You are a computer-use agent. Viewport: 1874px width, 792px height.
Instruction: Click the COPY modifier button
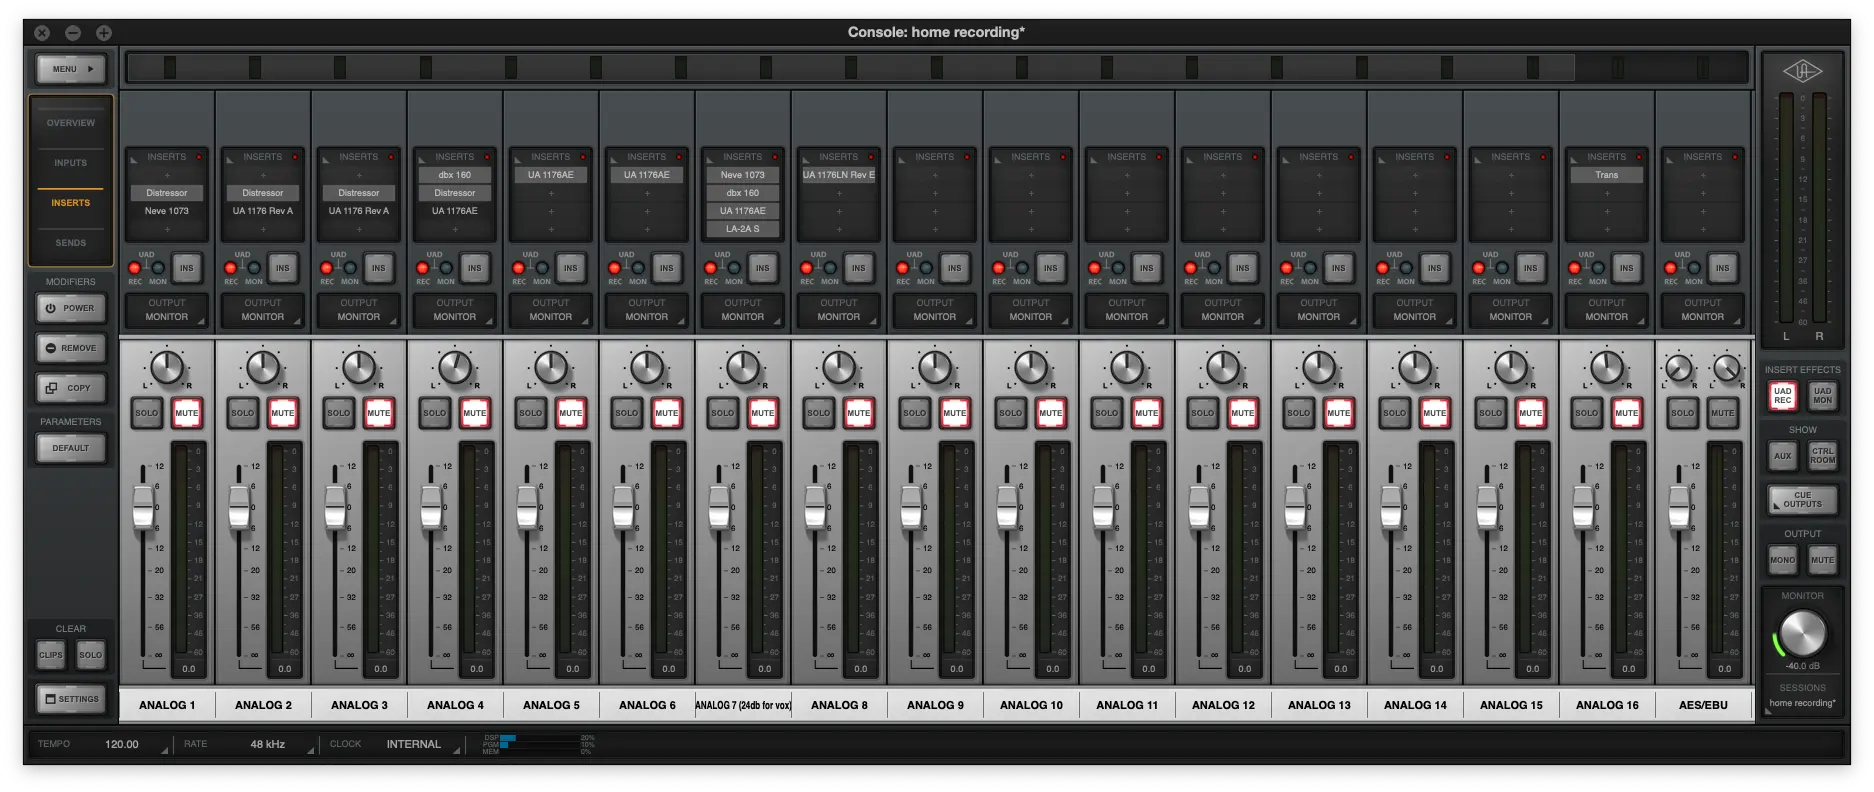click(x=71, y=388)
